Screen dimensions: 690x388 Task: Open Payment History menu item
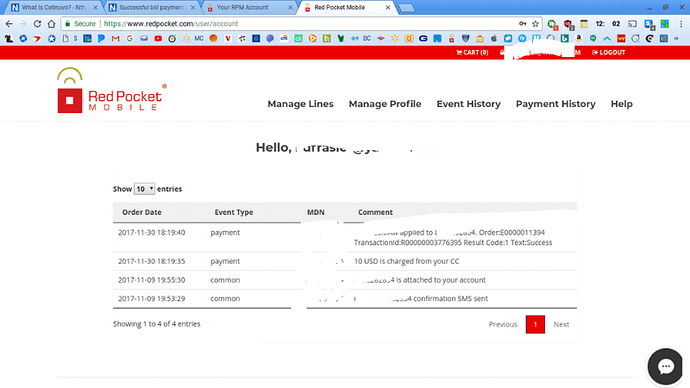point(555,104)
